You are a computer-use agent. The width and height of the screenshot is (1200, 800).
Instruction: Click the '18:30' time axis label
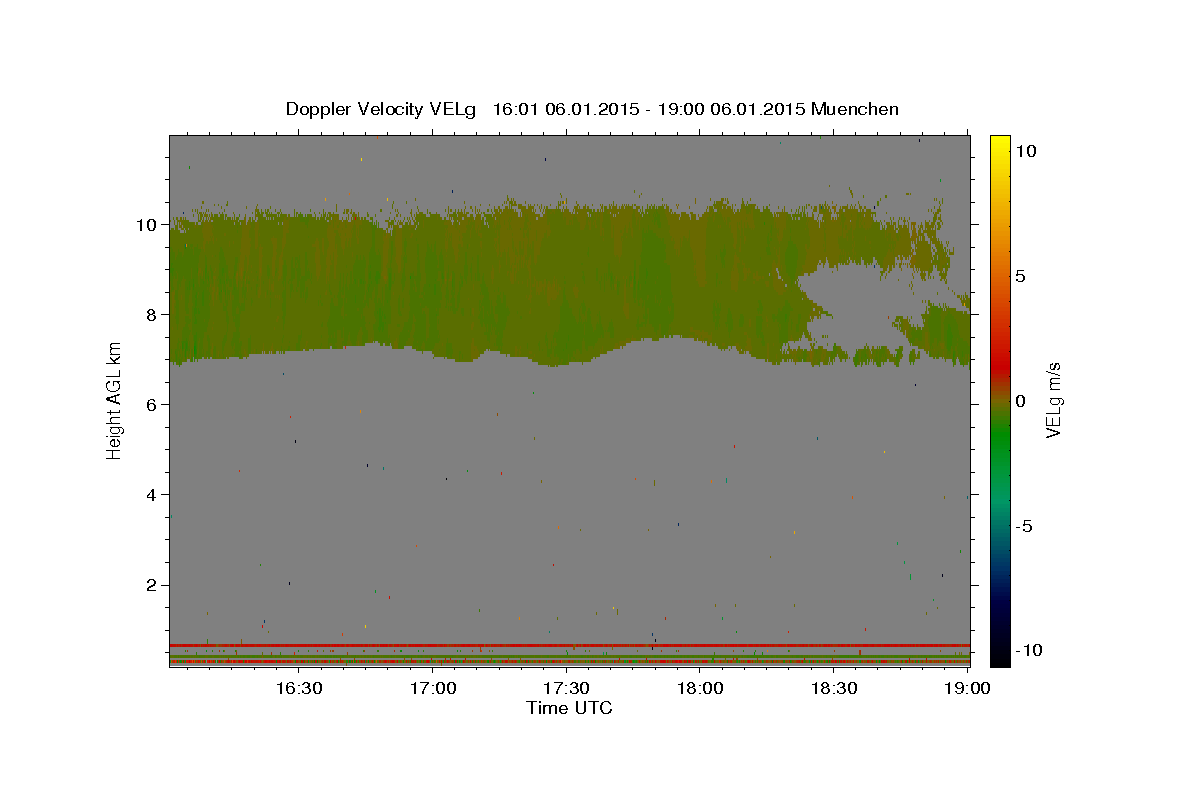coord(834,688)
